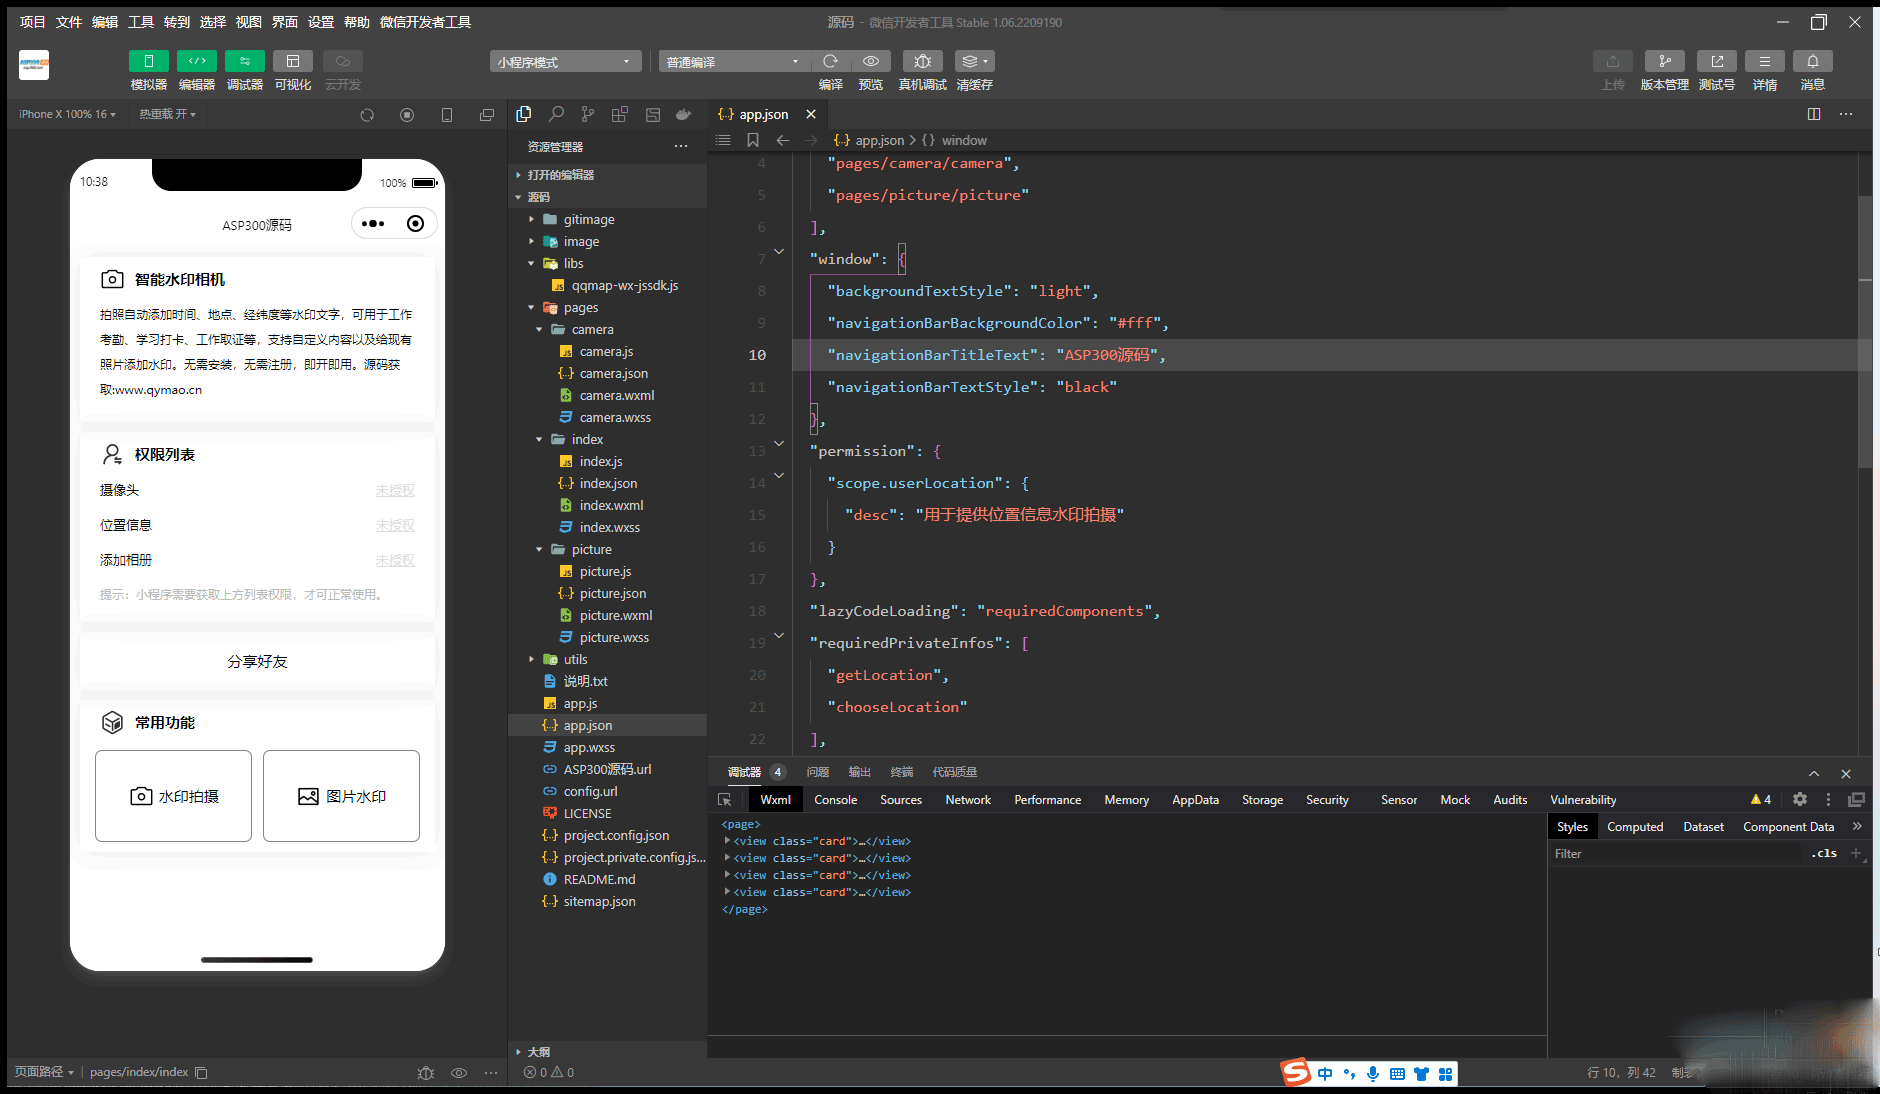Open the 工具 menu
Viewport: 1880px width, 1094px height.
(141, 22)
